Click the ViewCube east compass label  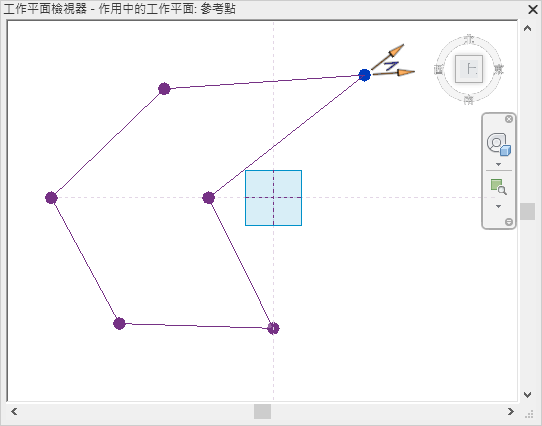[x=498, y=70]
